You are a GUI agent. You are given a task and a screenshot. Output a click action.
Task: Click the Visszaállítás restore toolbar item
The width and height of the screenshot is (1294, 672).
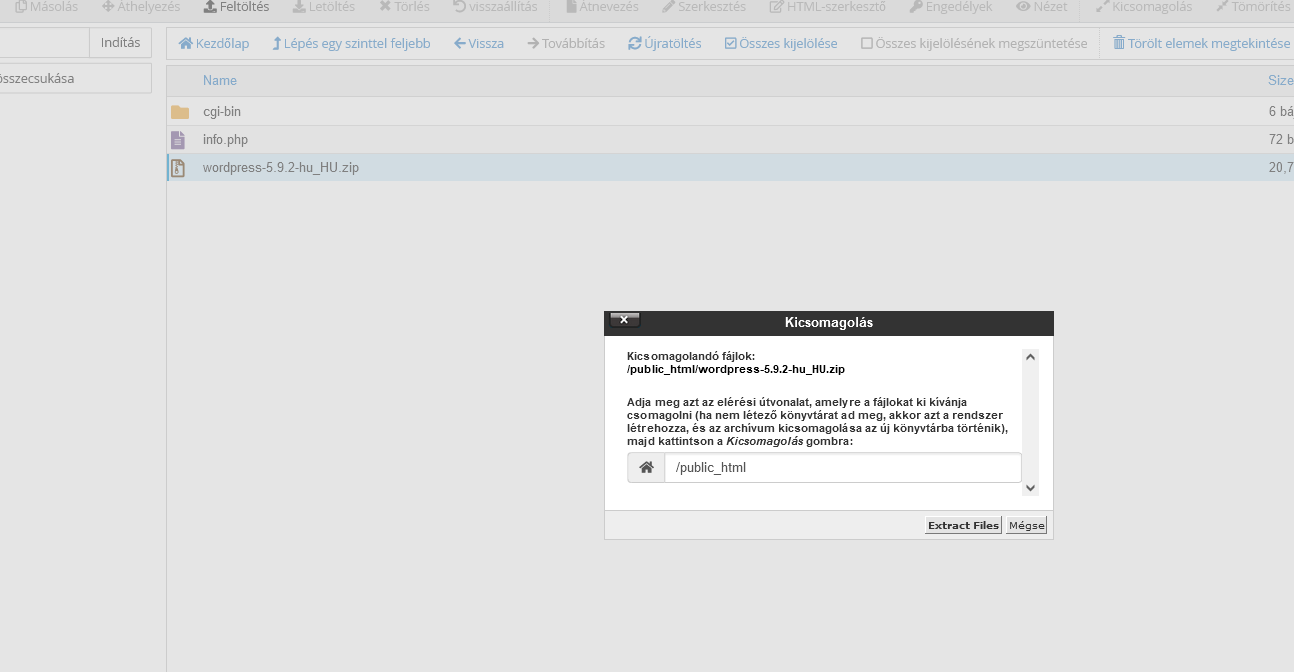click(494, 7)
